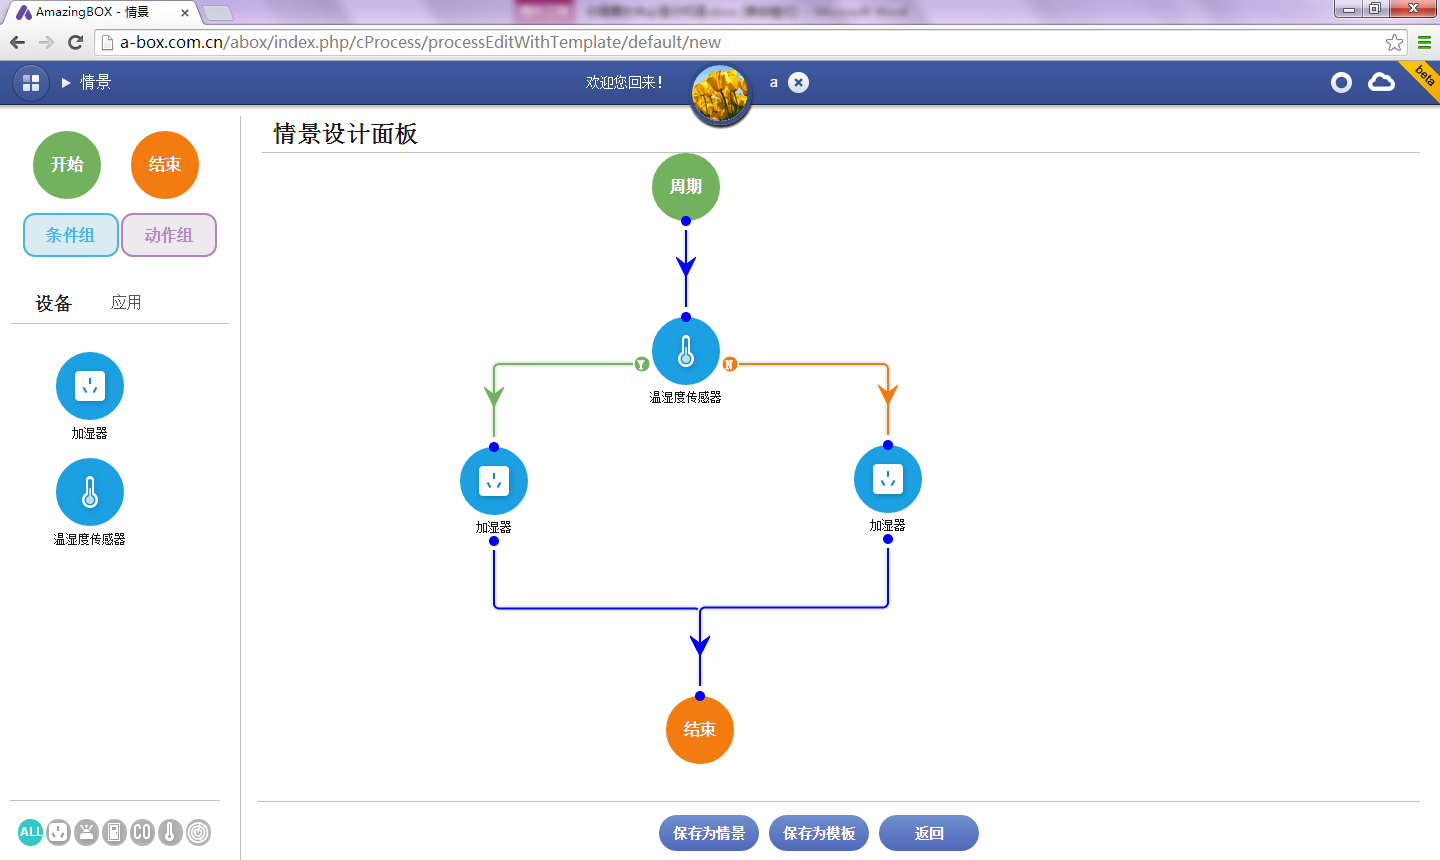Open the grid menu icon in header

(31, 83)
